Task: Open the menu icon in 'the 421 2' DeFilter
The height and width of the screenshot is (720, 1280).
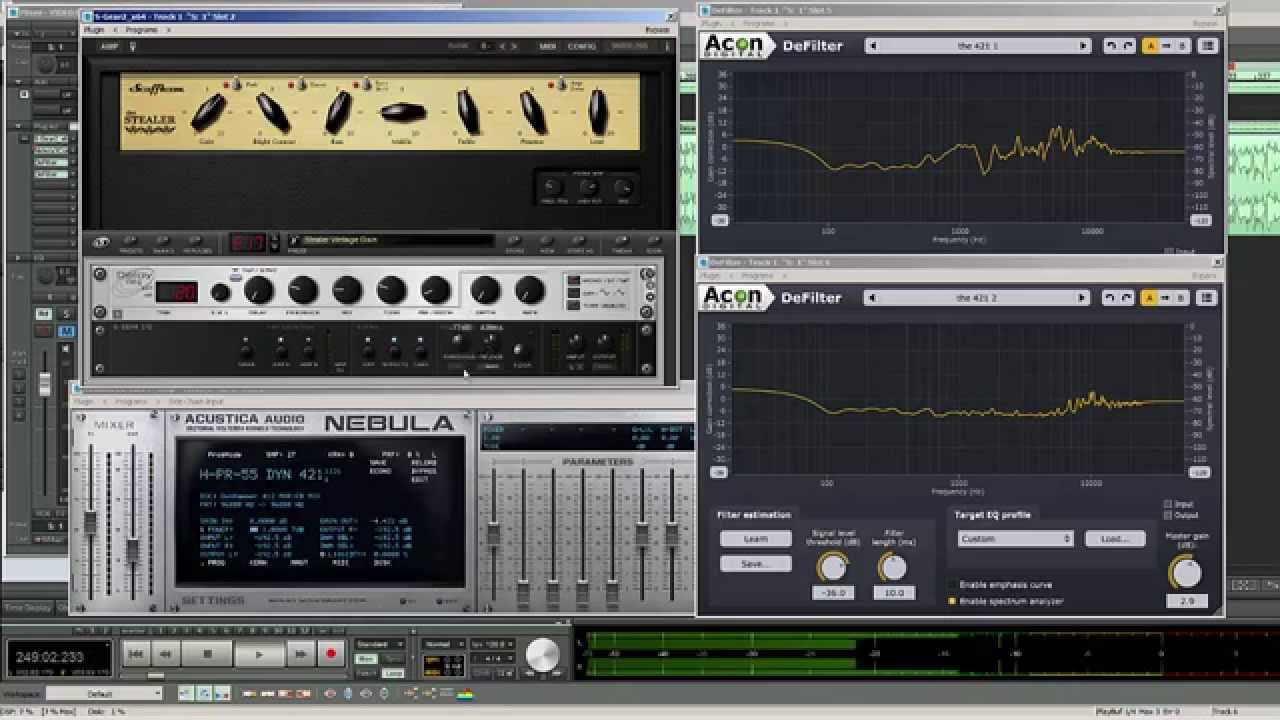Action: point(1207,298)
